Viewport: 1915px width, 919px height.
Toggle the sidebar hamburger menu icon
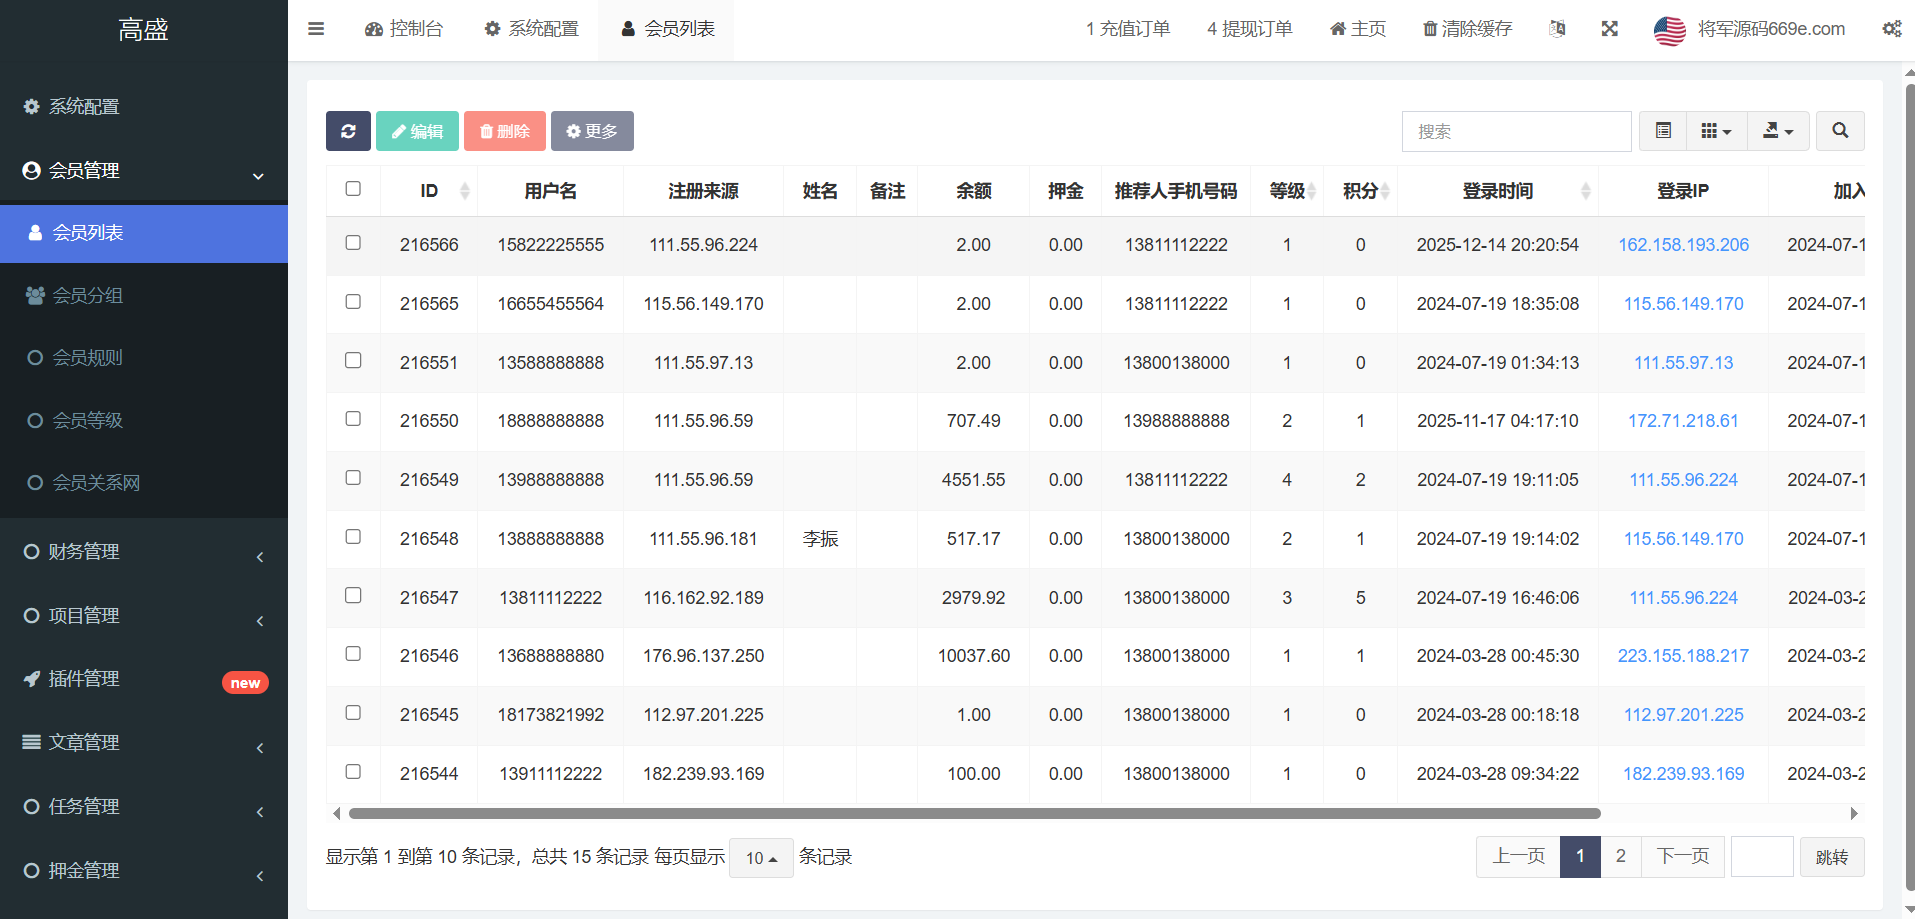pyautogui.click(x=316, y=29)
